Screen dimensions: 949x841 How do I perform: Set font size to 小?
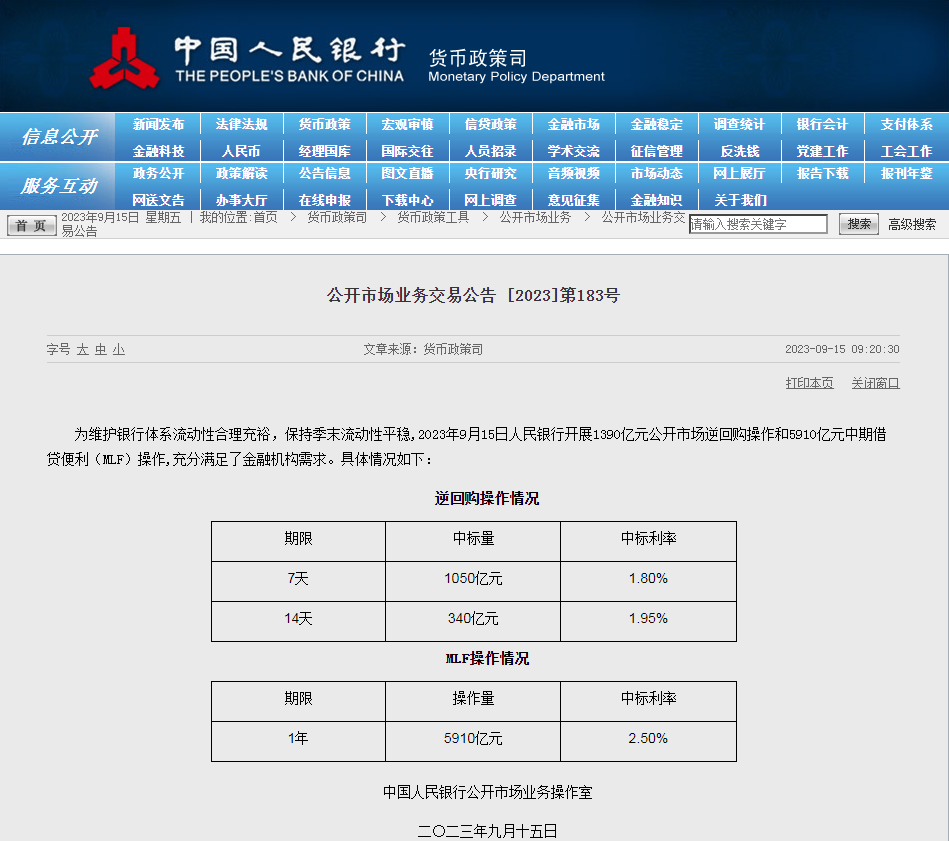pos(119,350)
